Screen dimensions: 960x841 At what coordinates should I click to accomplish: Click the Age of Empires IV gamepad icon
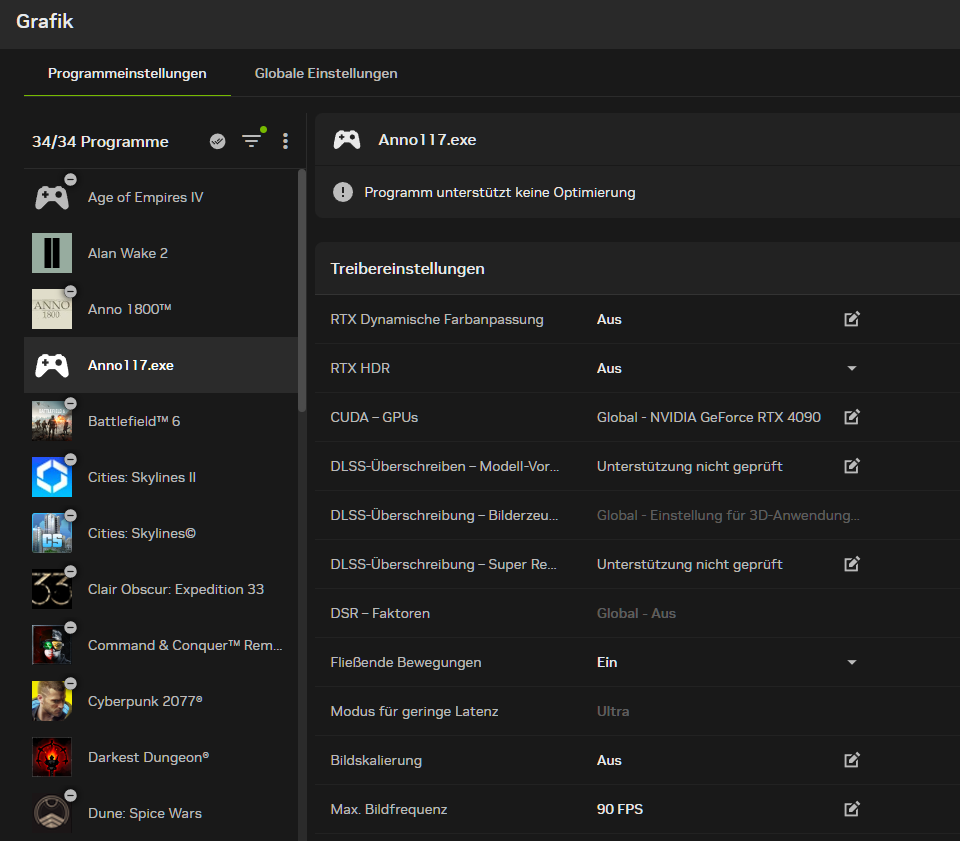pyautogui.click(x=52, y=197)
